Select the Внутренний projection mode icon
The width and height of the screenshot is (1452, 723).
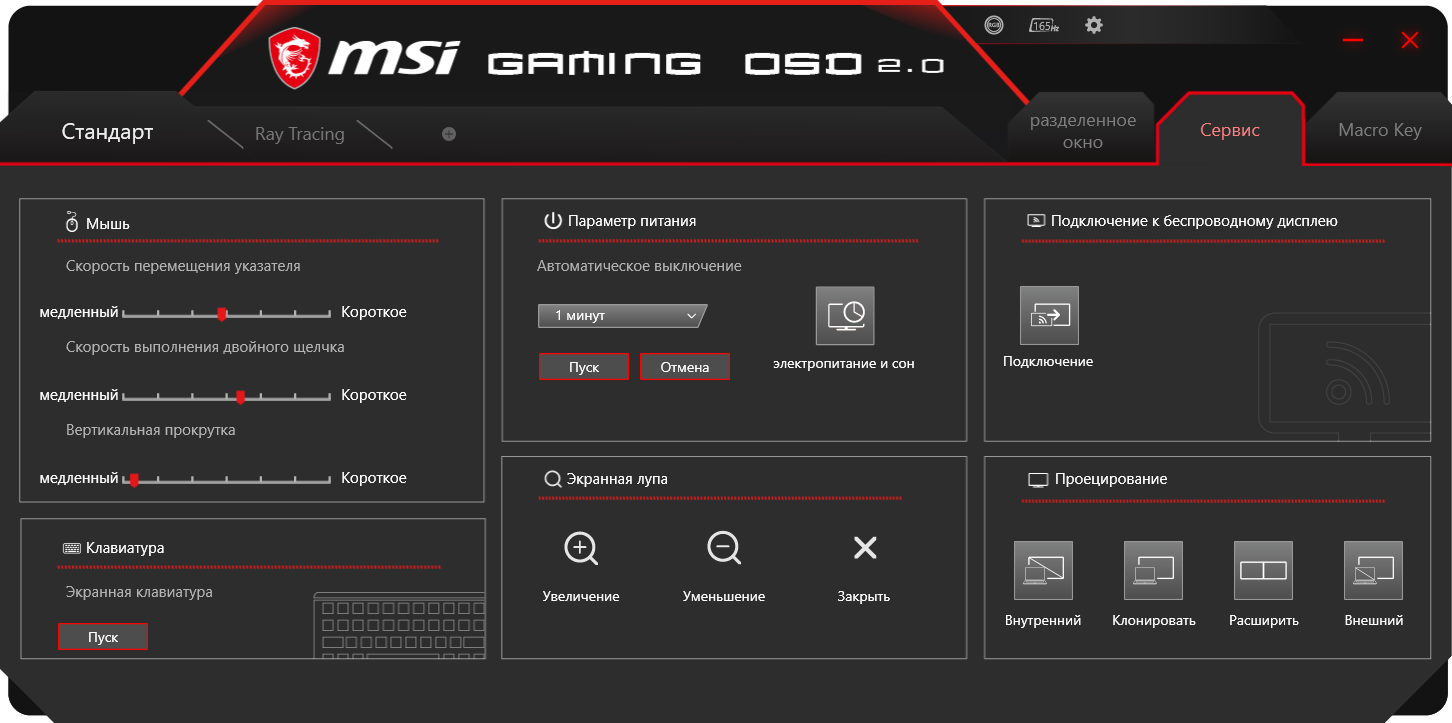1043,571
